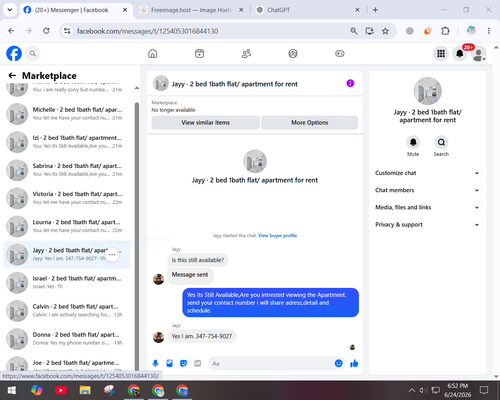Close the Freeimage.host tab
The width and height of the screenshot is (500, 400).
pyautogui.click(x=241, y=10)
